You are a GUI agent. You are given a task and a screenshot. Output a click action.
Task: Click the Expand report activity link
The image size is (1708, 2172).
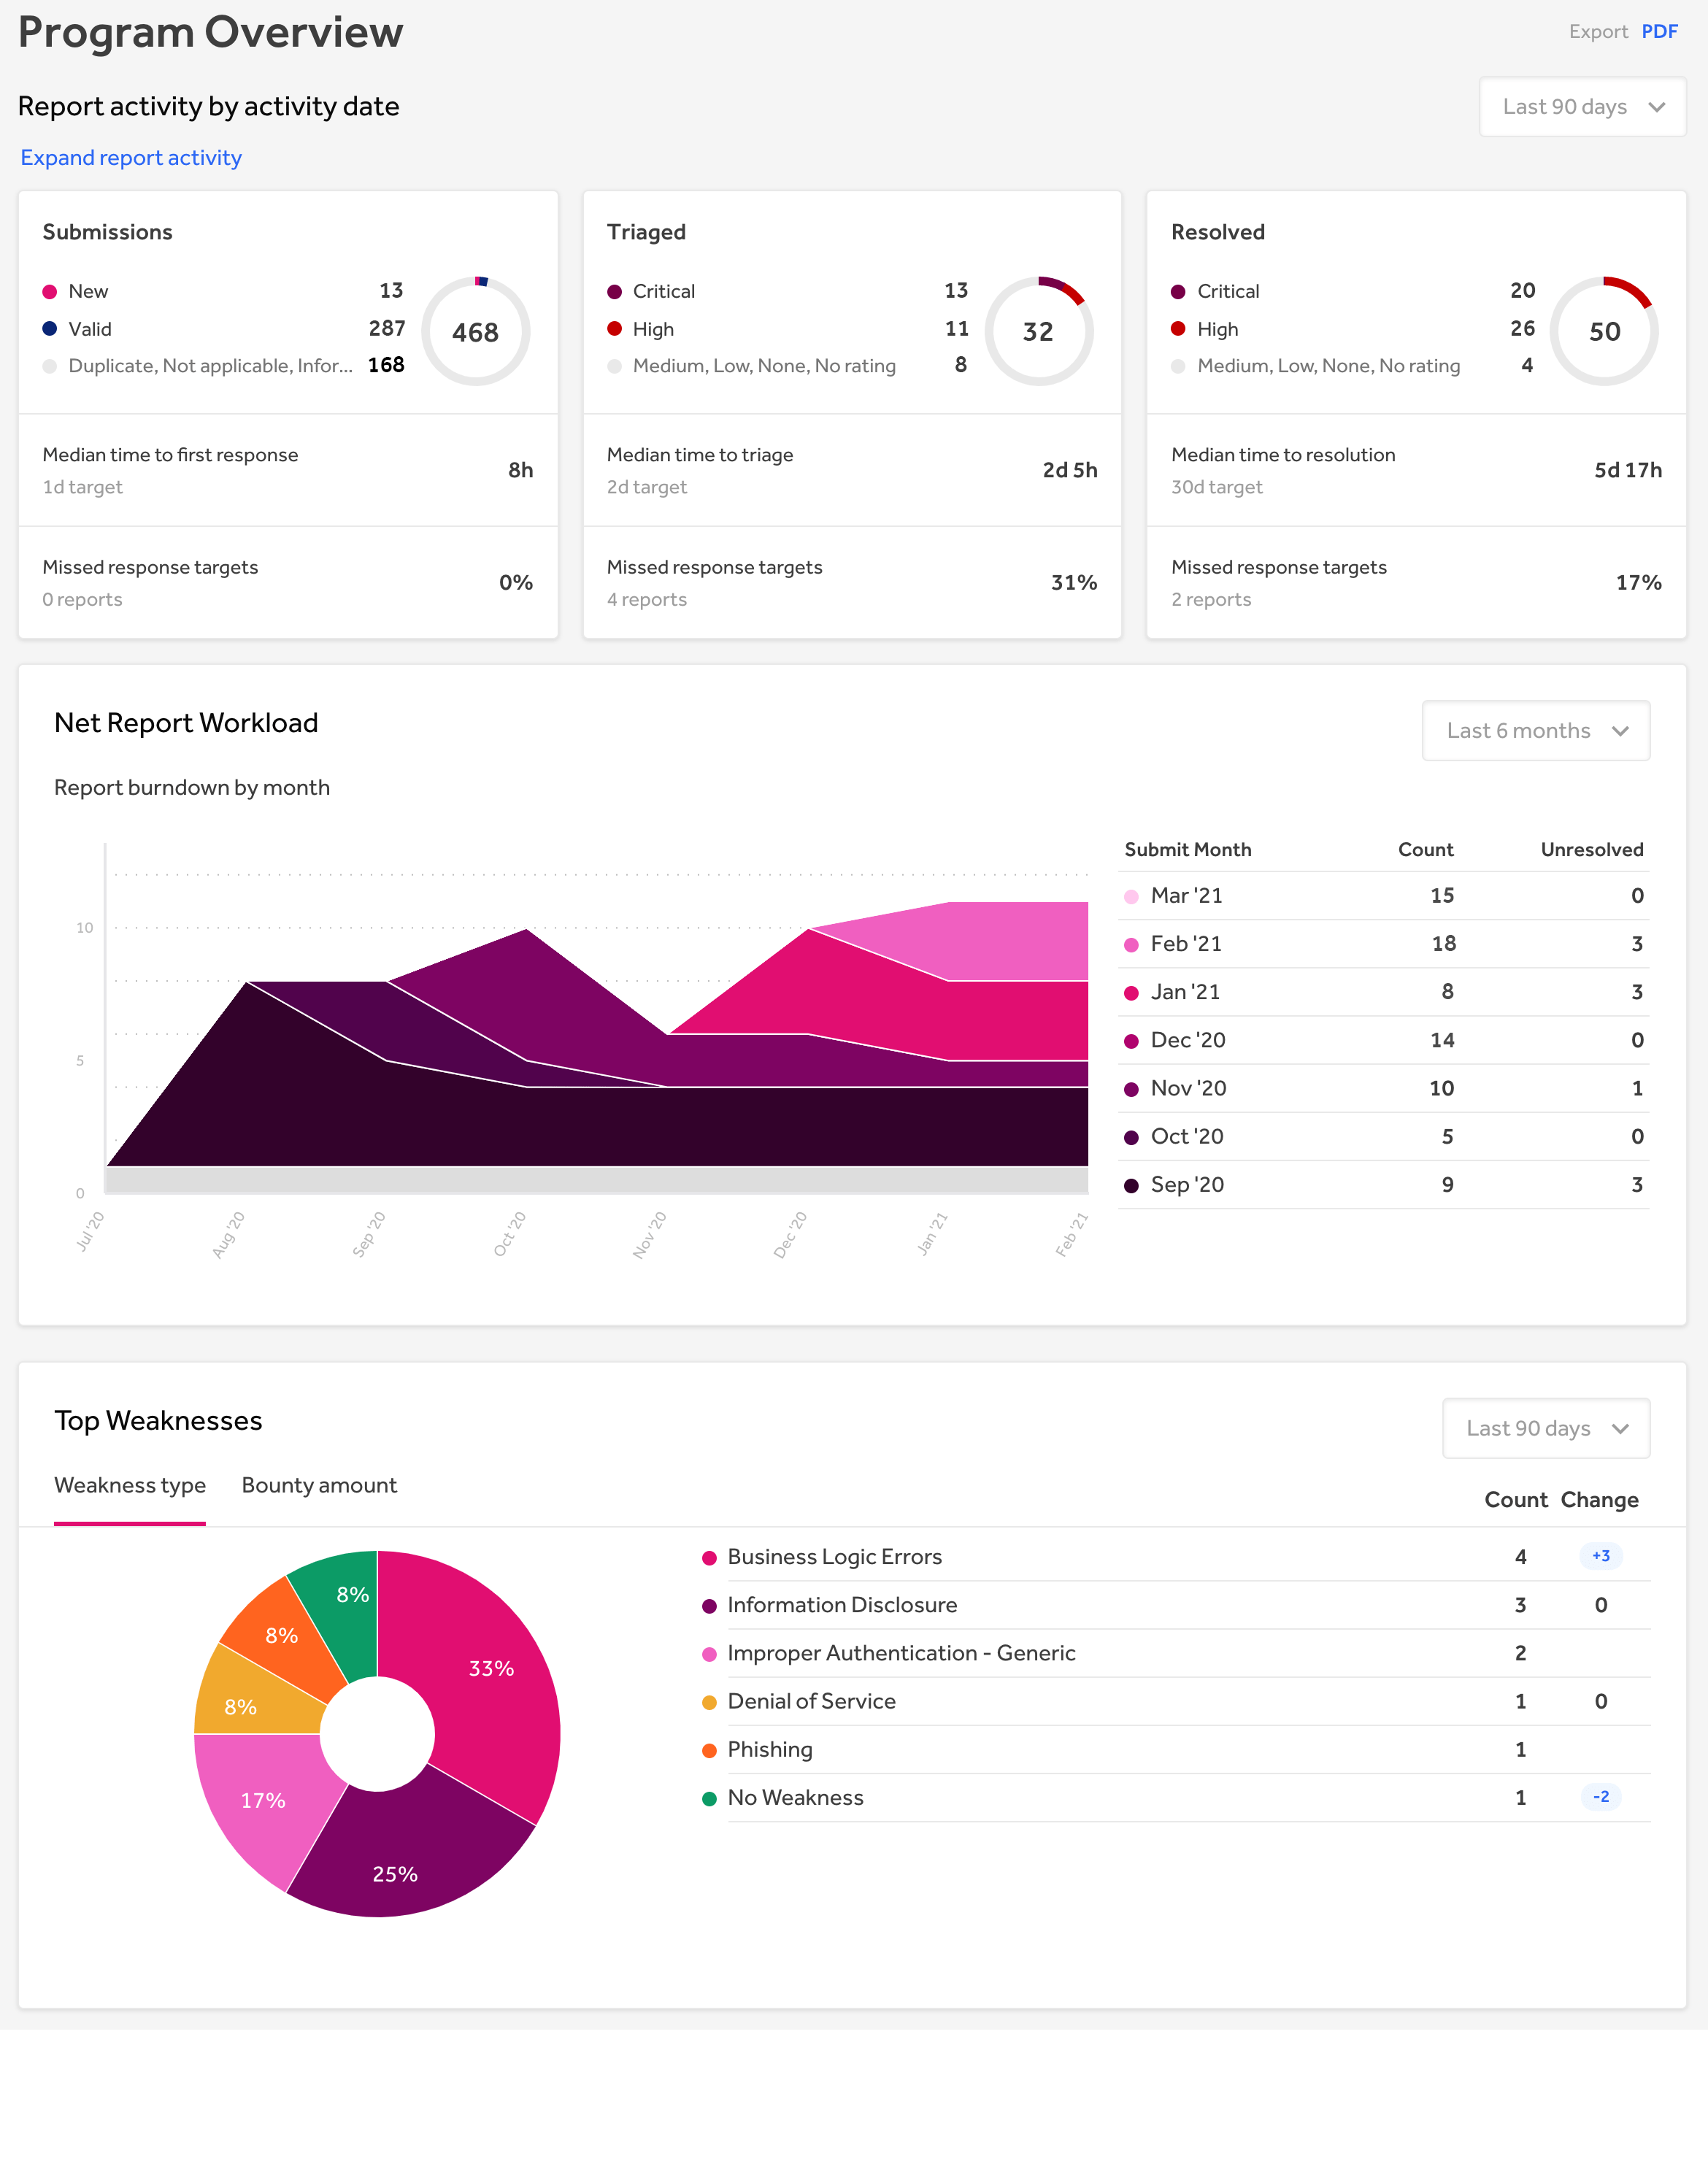(x=131, y=158)
